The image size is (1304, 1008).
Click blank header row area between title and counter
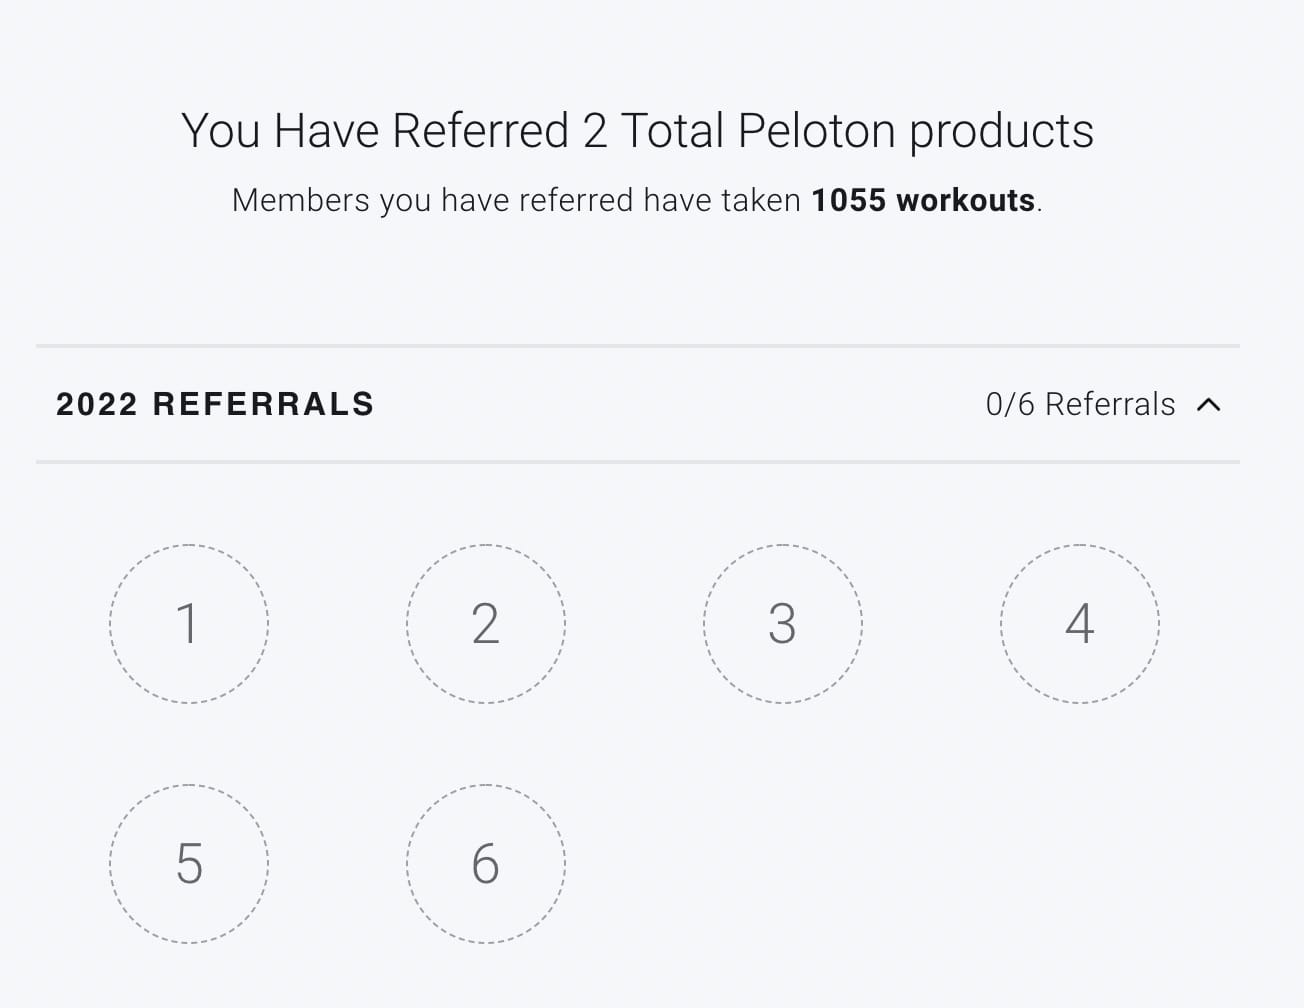point(680,404)
